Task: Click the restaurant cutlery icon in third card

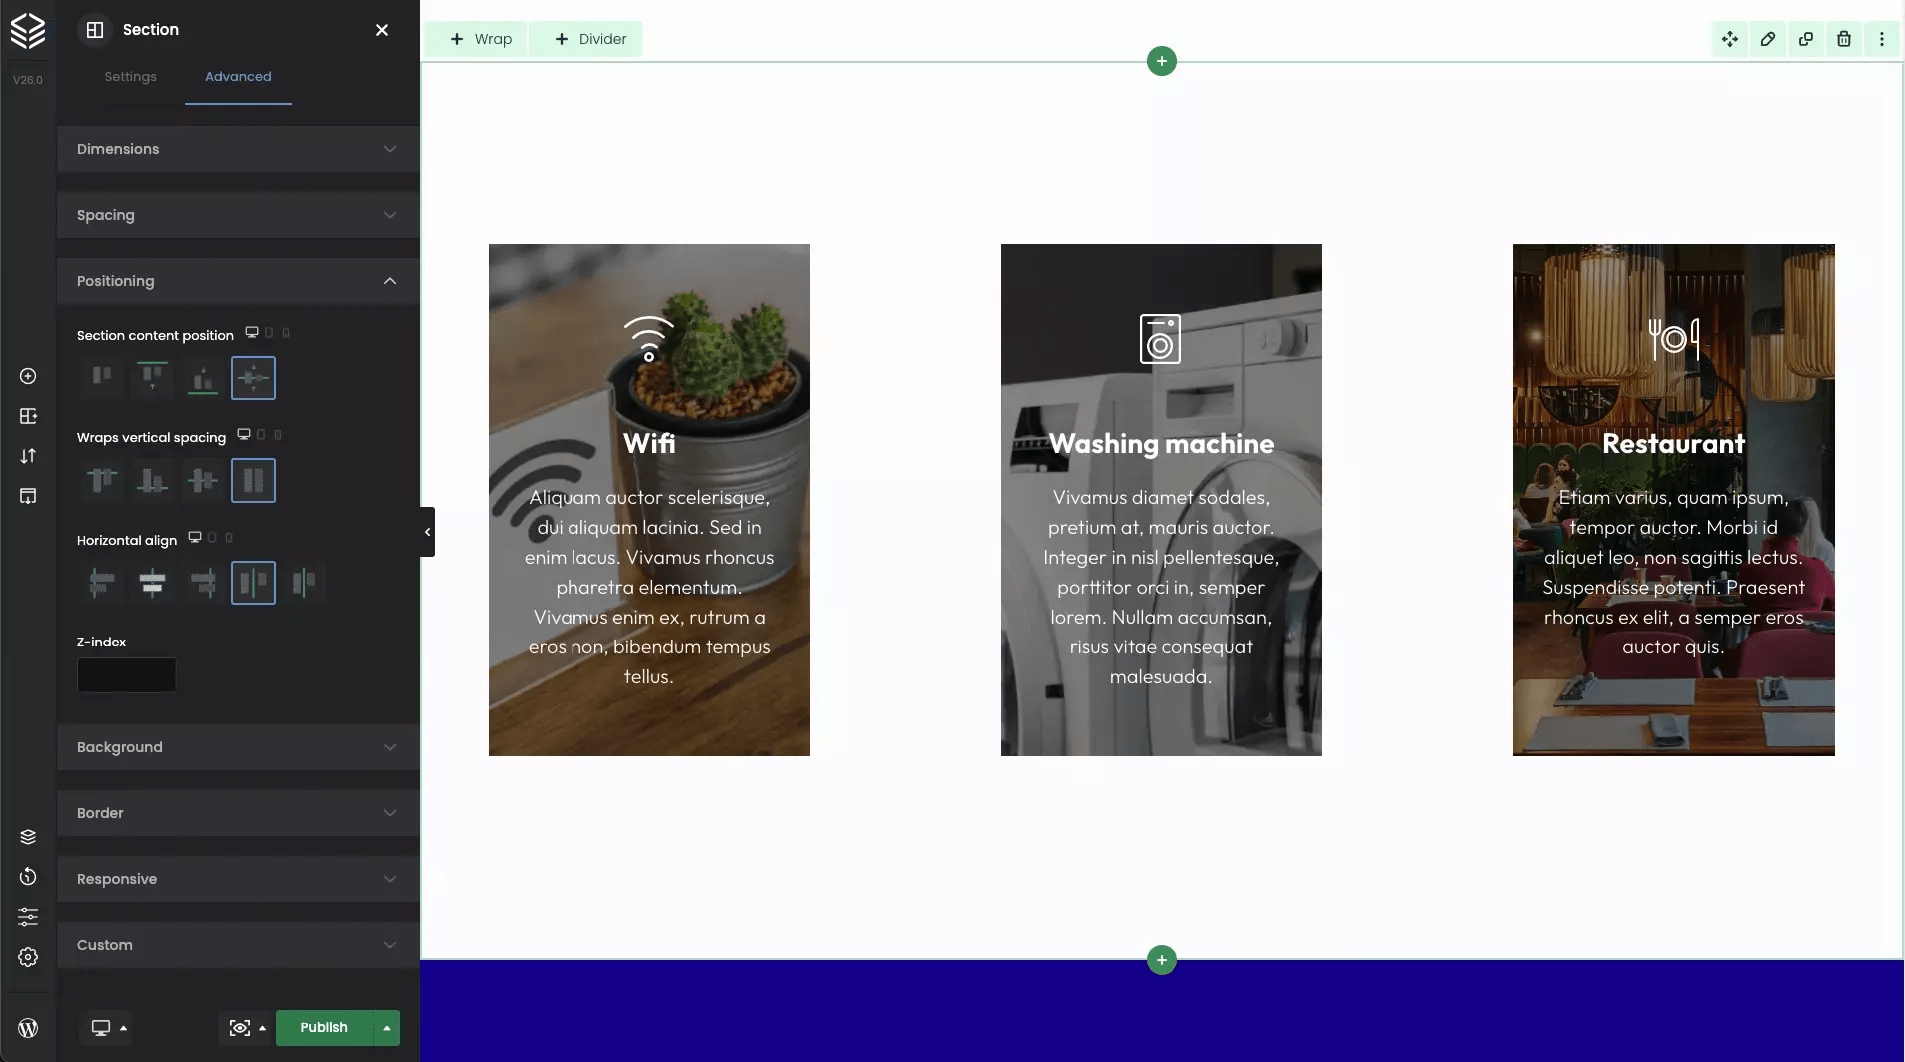Action: click(1673, 339)
